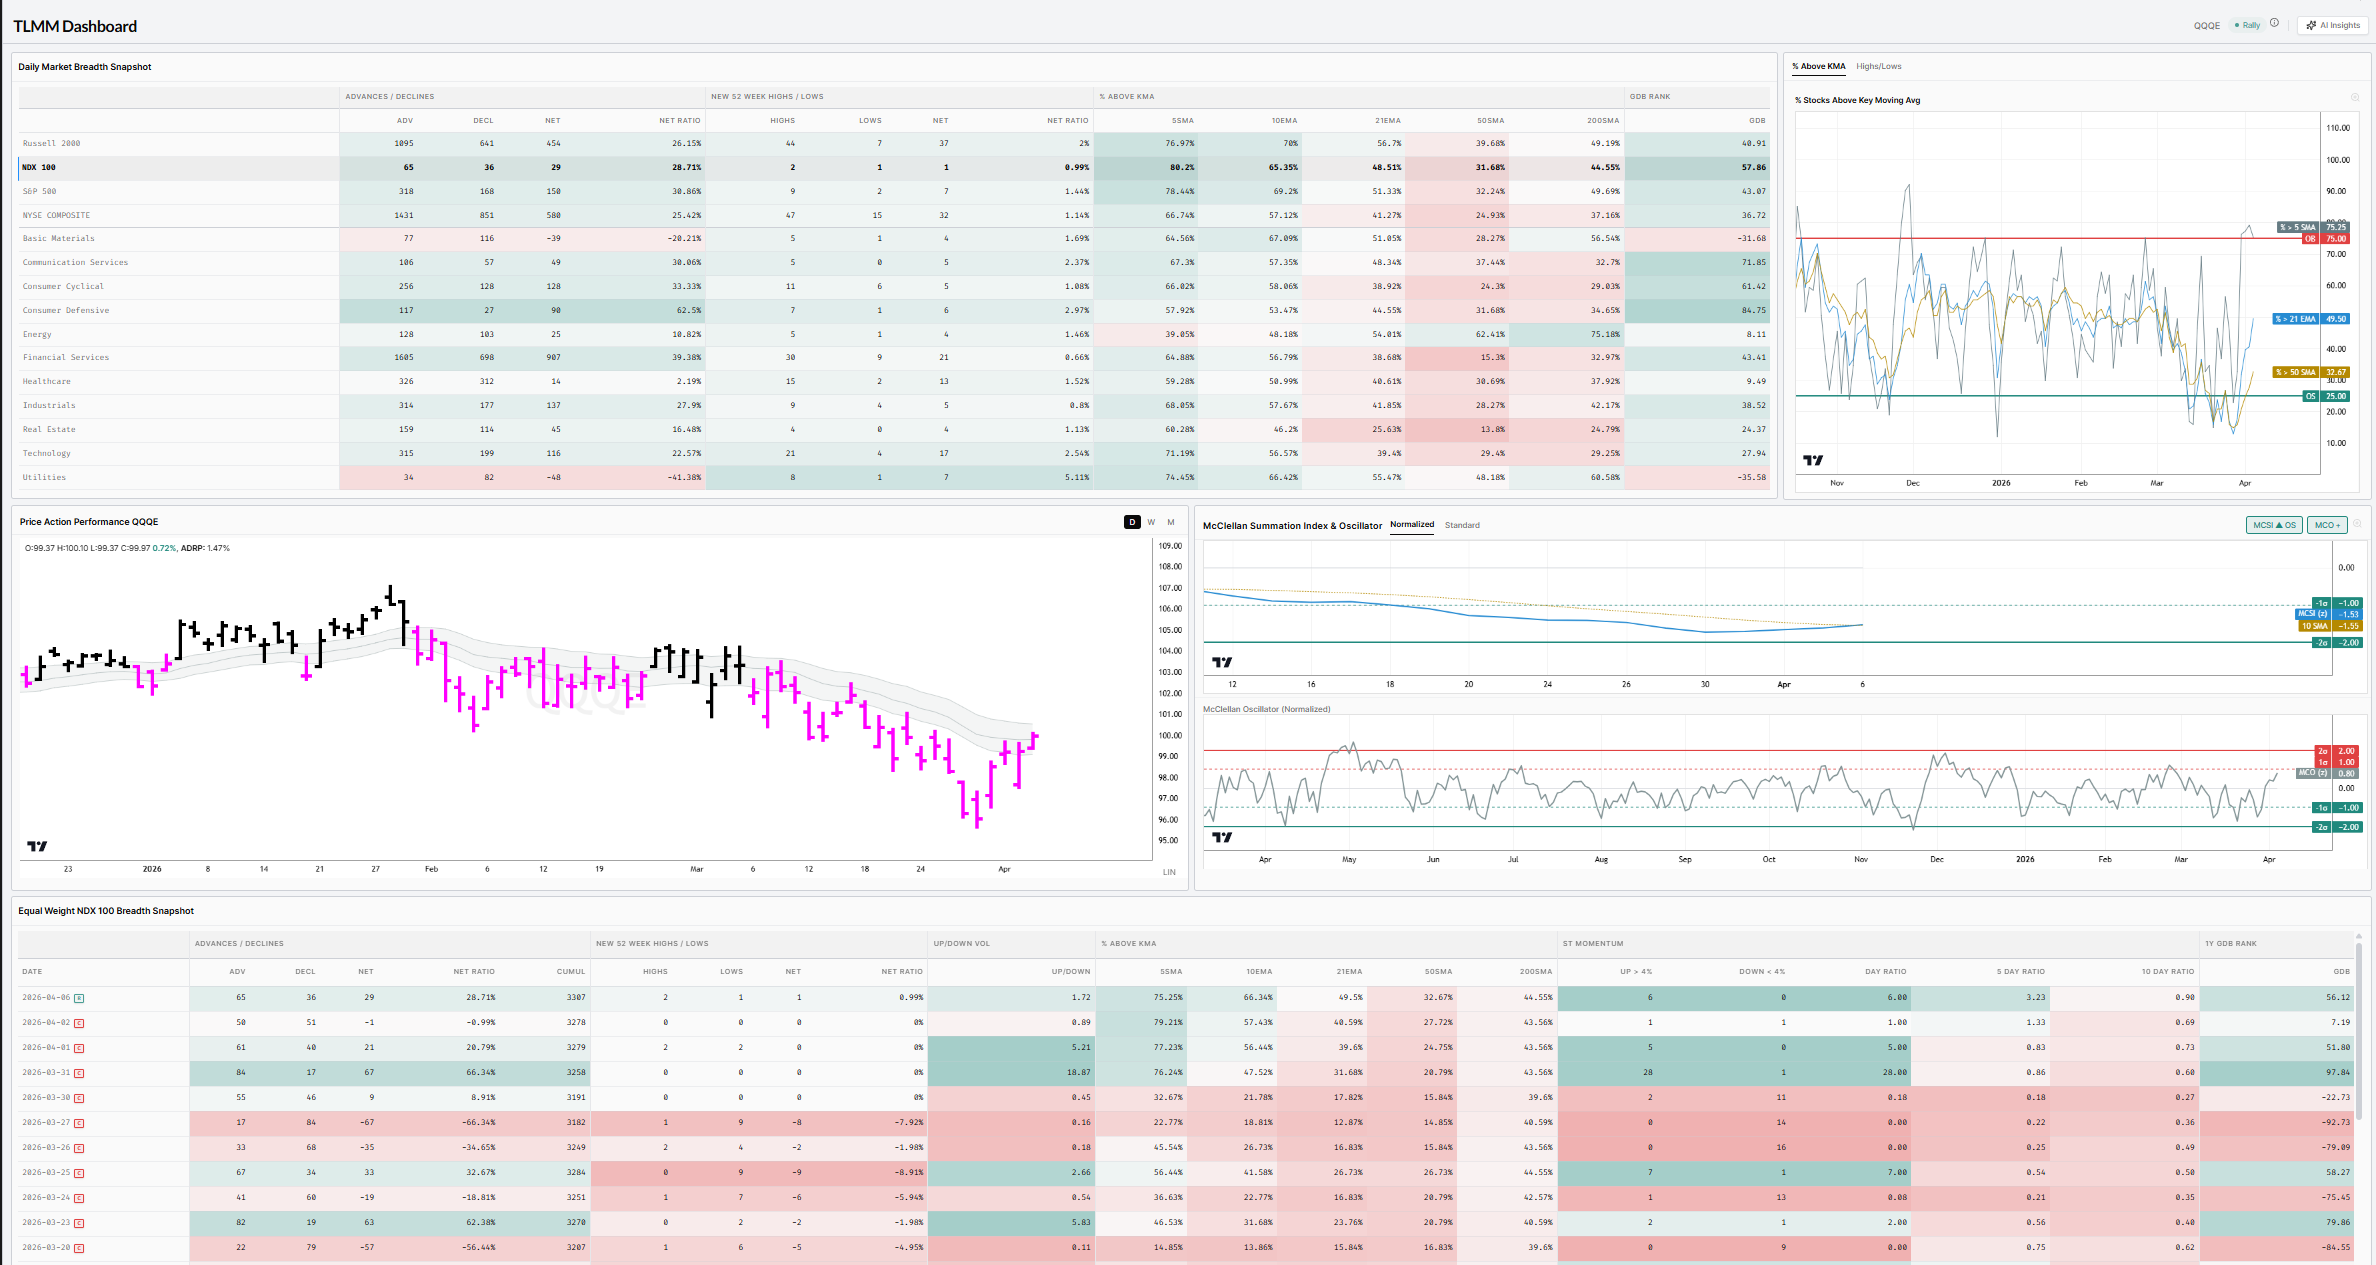Click the red marker icon beside 2026-03-31

79,1073
